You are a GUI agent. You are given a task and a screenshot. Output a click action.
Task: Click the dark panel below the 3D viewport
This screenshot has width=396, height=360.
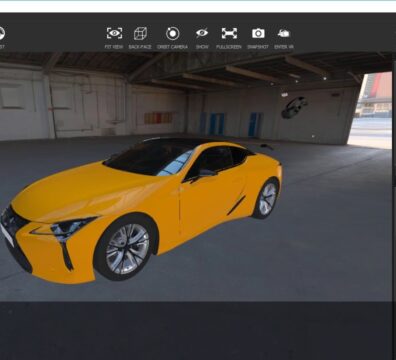click(197, 331)
